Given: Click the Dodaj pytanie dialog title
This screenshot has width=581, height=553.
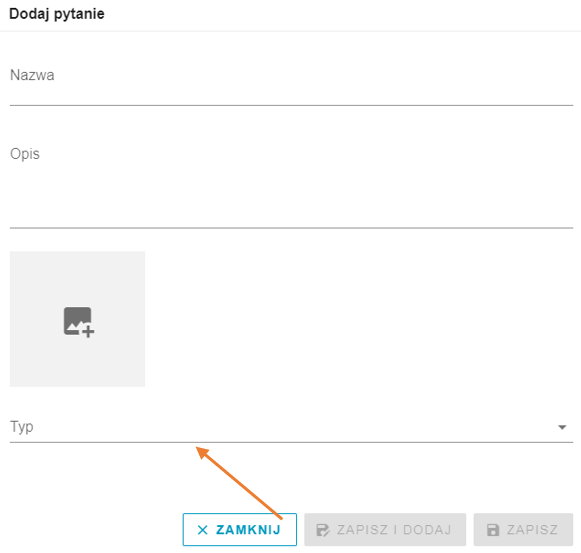Looking at the screenshot, I should pyautogui.click(x=57, y=14).
